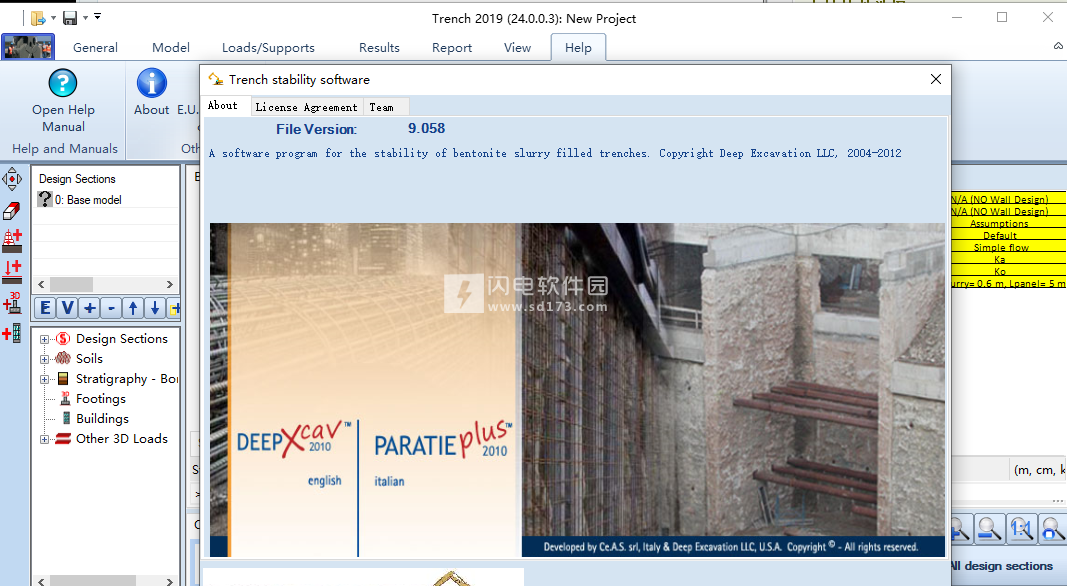Click the plus button to add design section

(x=89, y=308)
